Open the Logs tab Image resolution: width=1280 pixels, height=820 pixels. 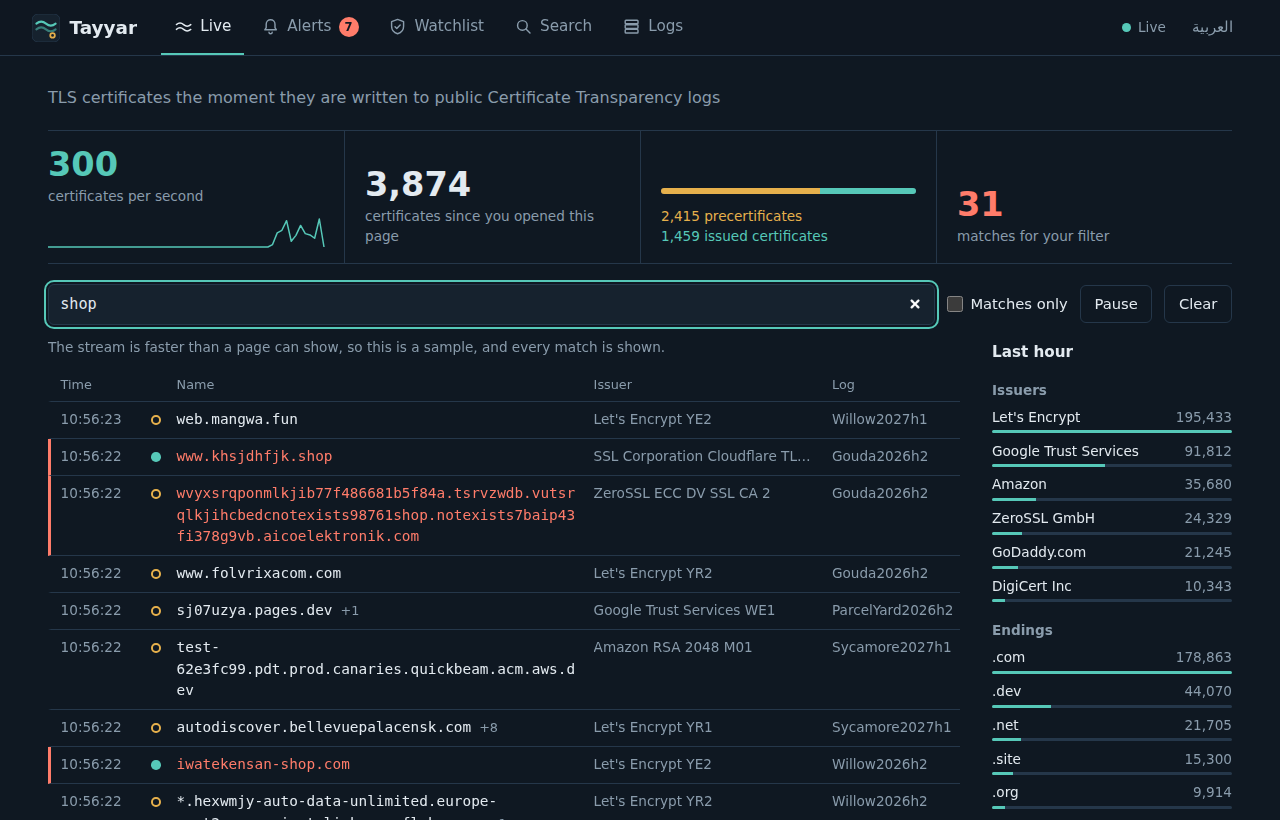tap(653, 27)
